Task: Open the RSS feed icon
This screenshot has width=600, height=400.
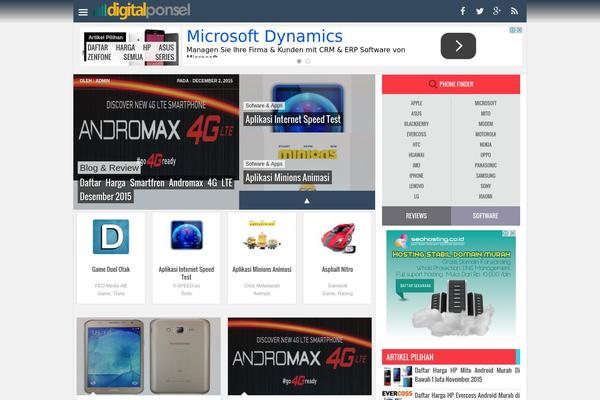Action: click(x=514, y=11)
